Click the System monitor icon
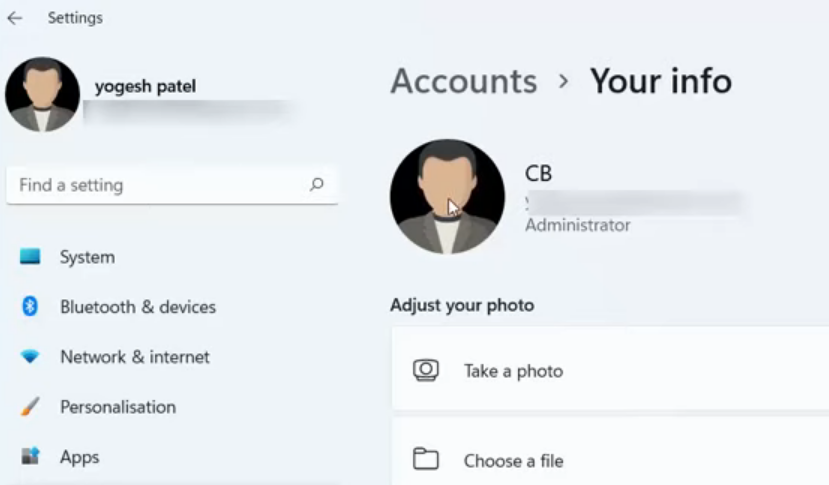Viewport: 829px width, 485px height. pyautogui.click(x=30, y=257)
